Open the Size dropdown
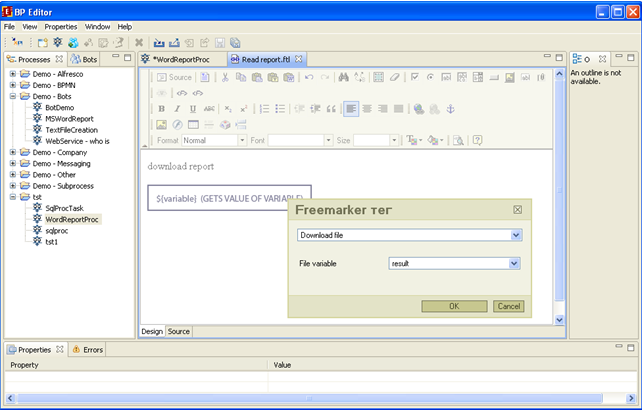 [x=375, y=140]
